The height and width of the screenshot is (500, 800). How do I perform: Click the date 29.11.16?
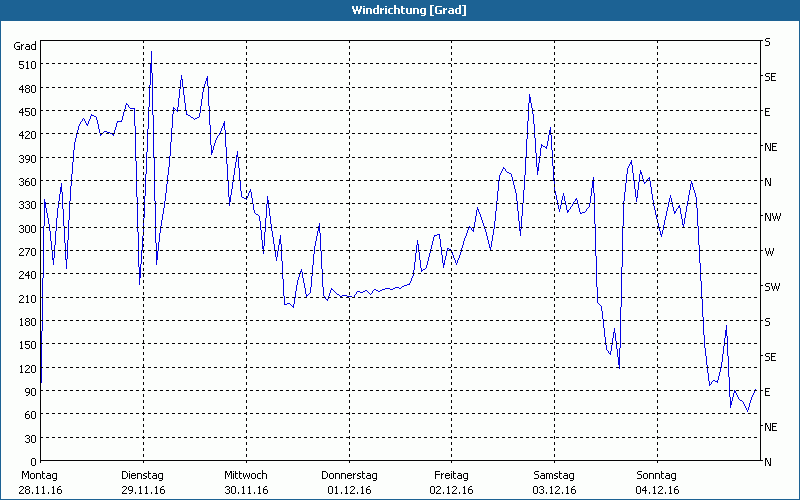(143, 490)
